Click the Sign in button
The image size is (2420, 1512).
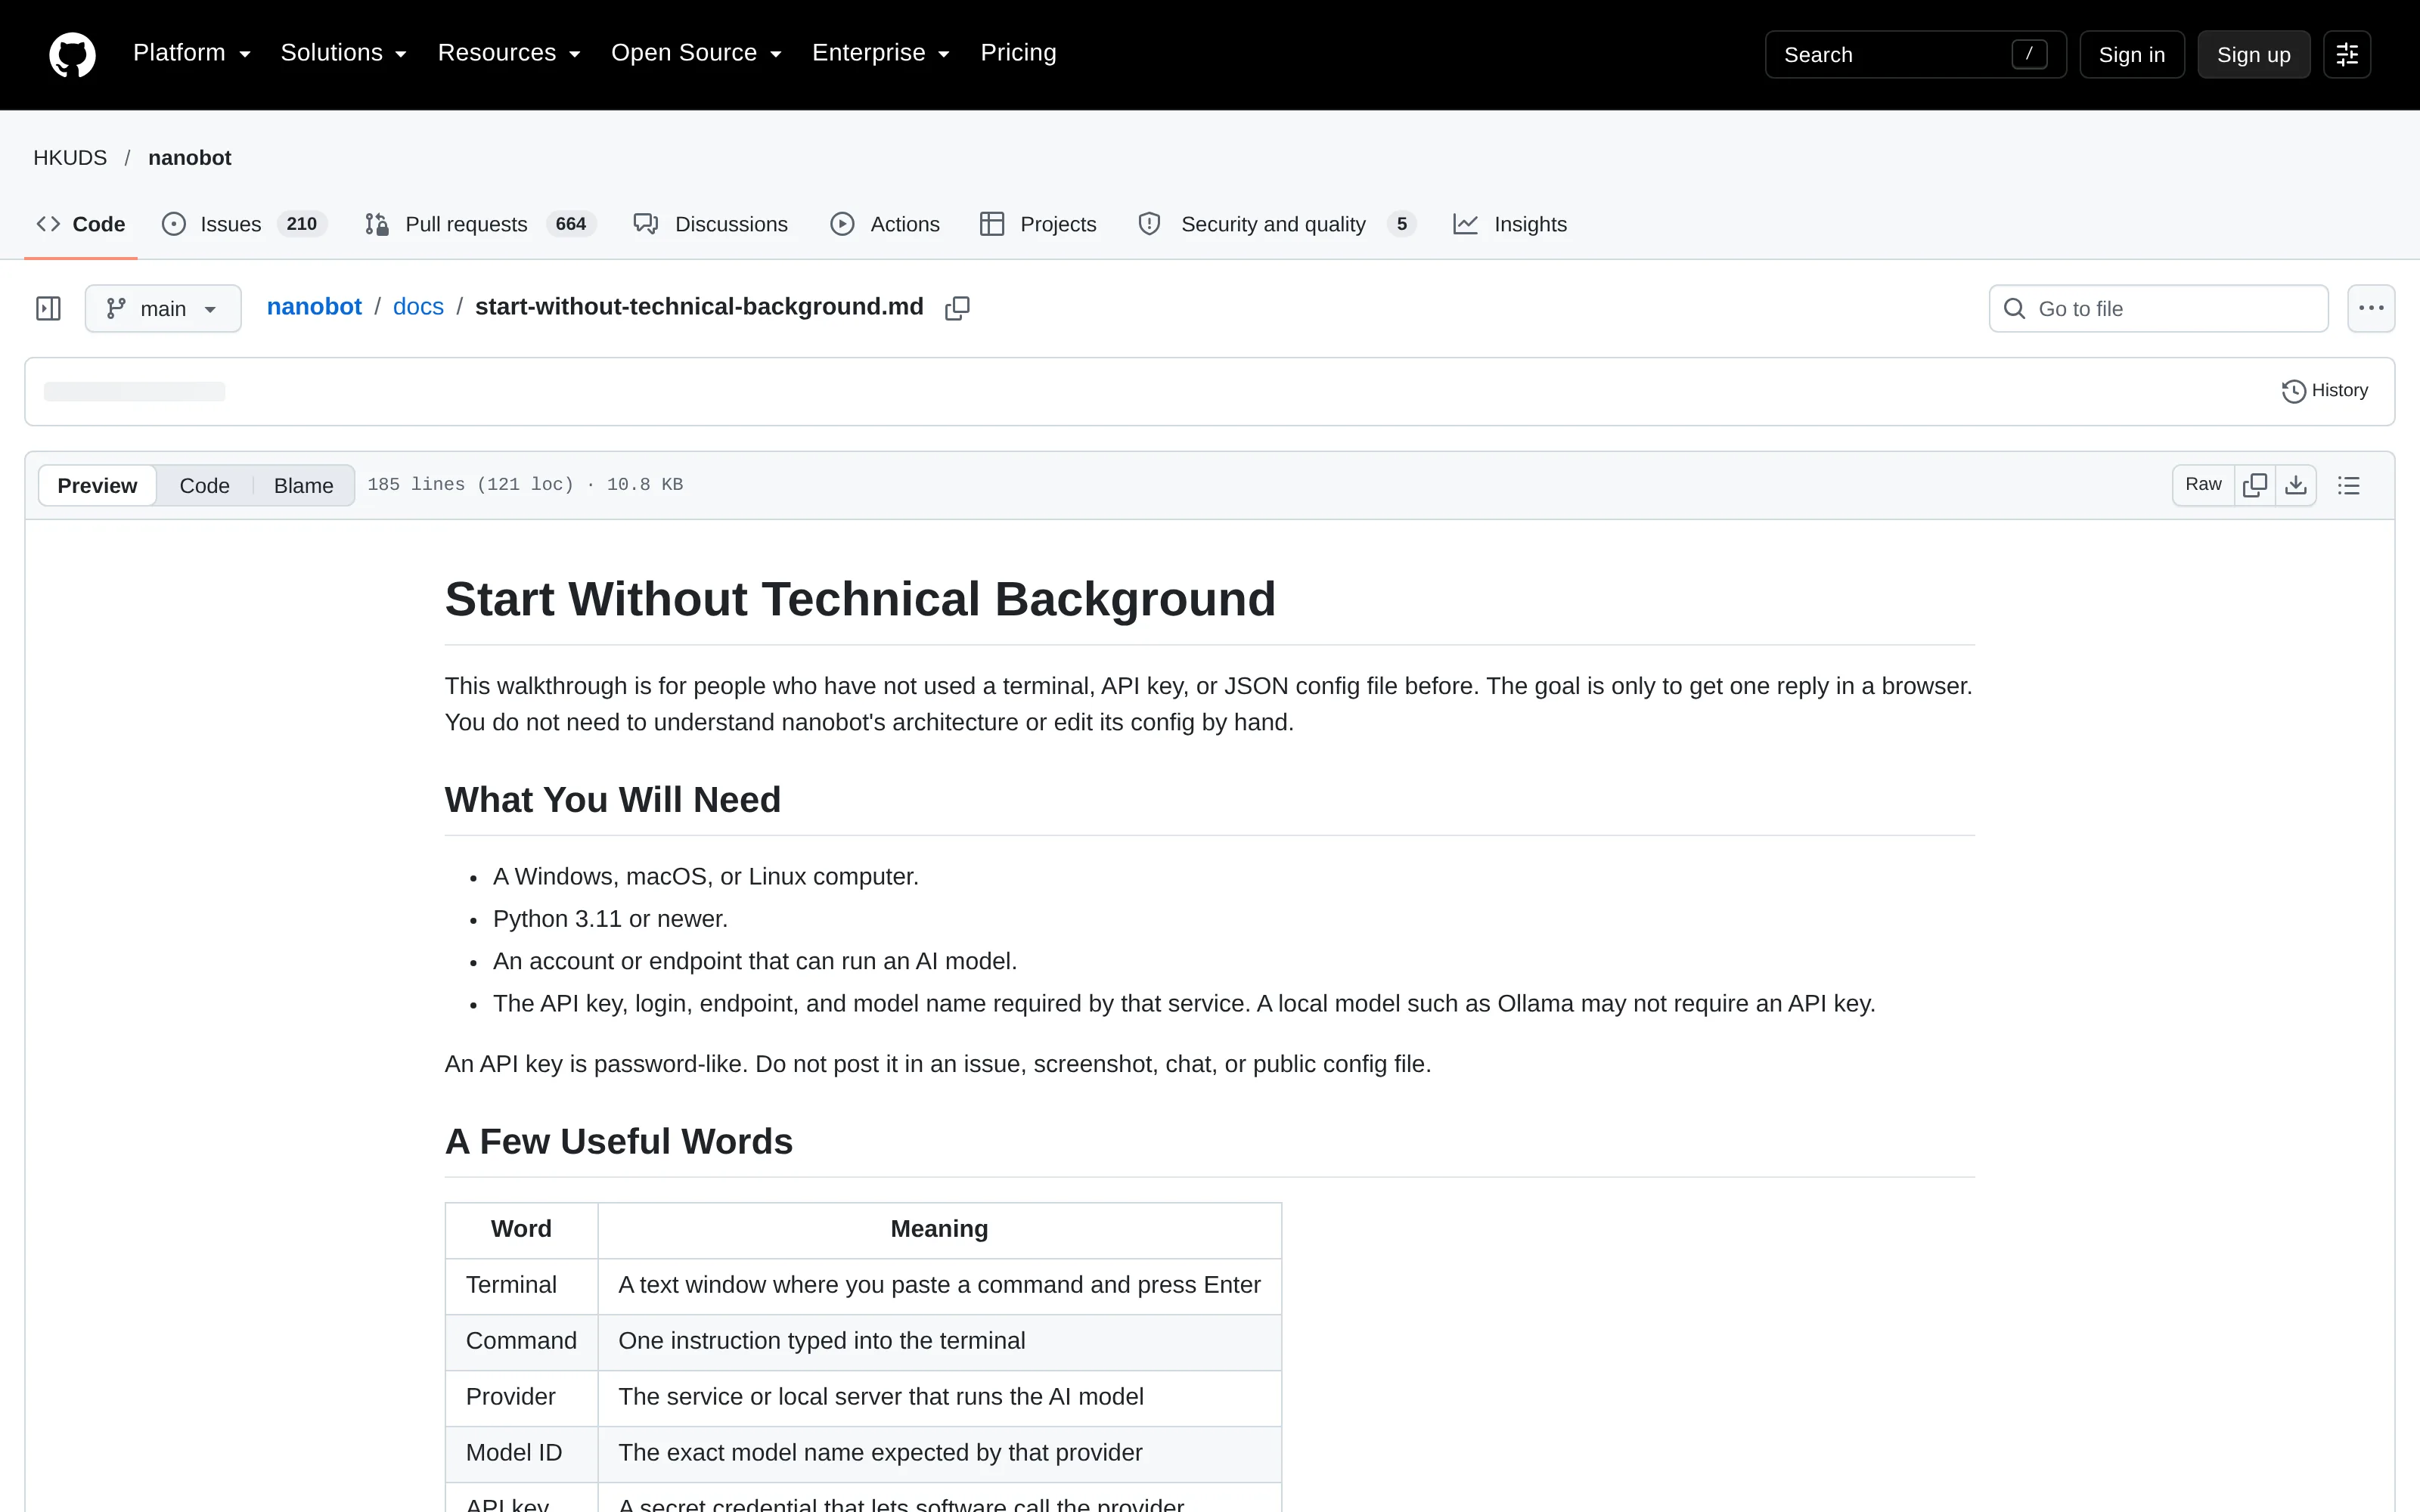[x=2131, y=55]
